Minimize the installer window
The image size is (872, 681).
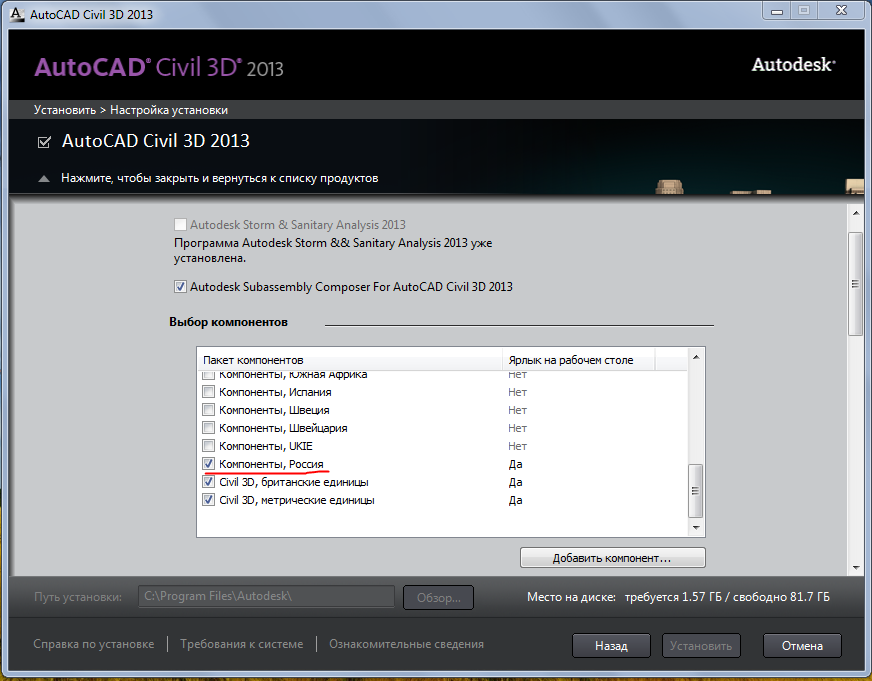(777, 11)
